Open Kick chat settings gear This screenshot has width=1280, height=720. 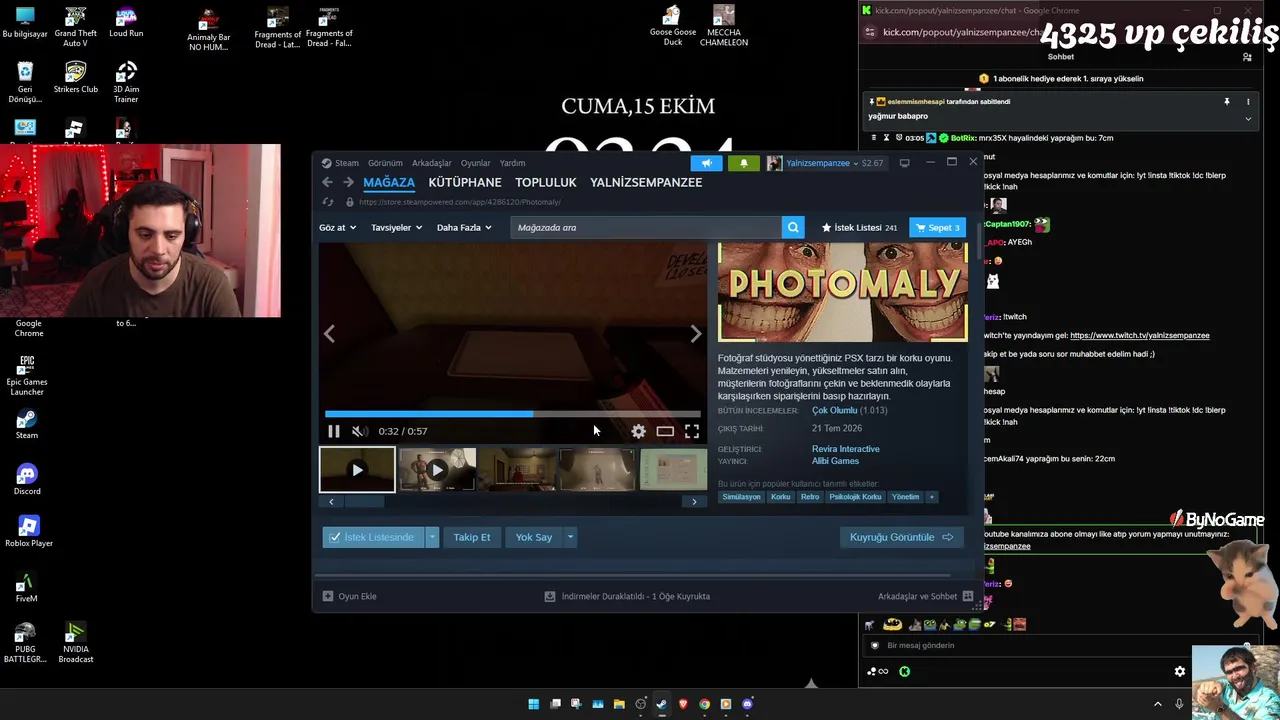point(1180,672)
